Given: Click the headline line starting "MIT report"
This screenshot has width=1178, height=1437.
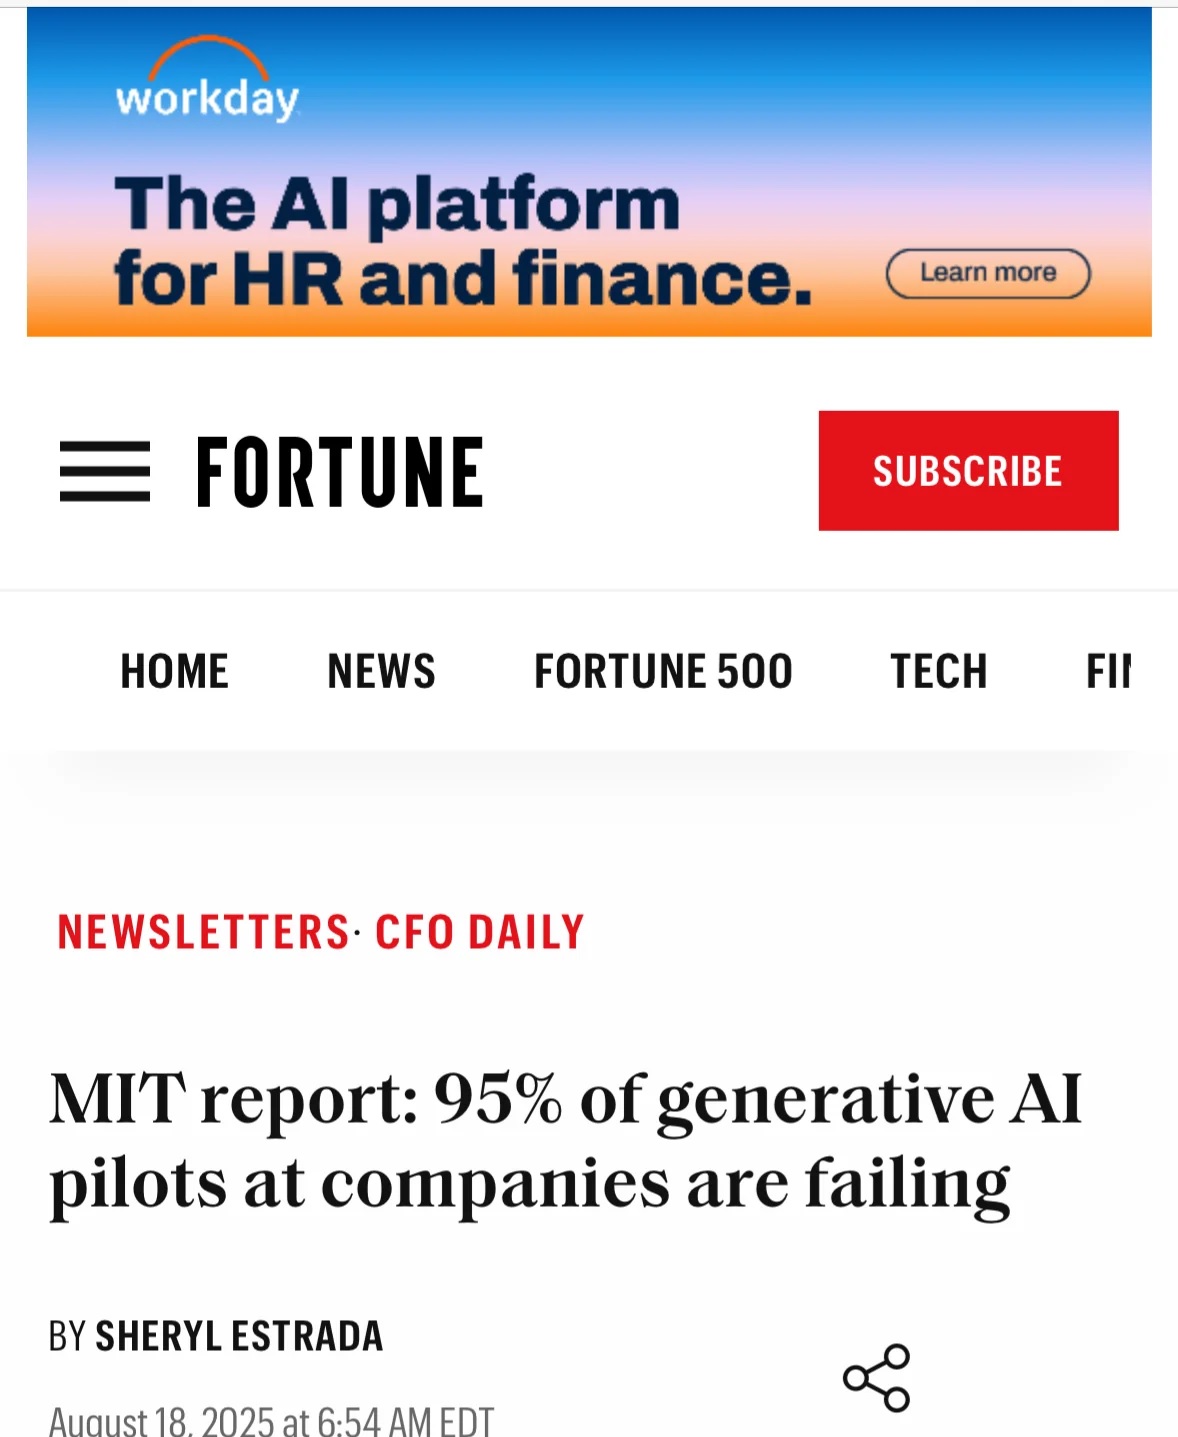Looking at the screenshot, I should click(566, 1100).
